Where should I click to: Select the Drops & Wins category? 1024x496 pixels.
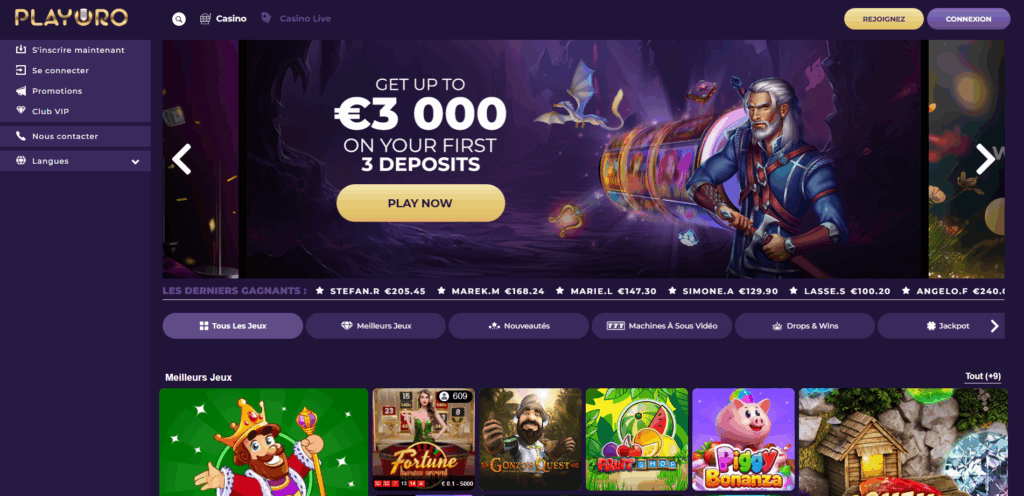pyautogui.click(x=805, y=326)
